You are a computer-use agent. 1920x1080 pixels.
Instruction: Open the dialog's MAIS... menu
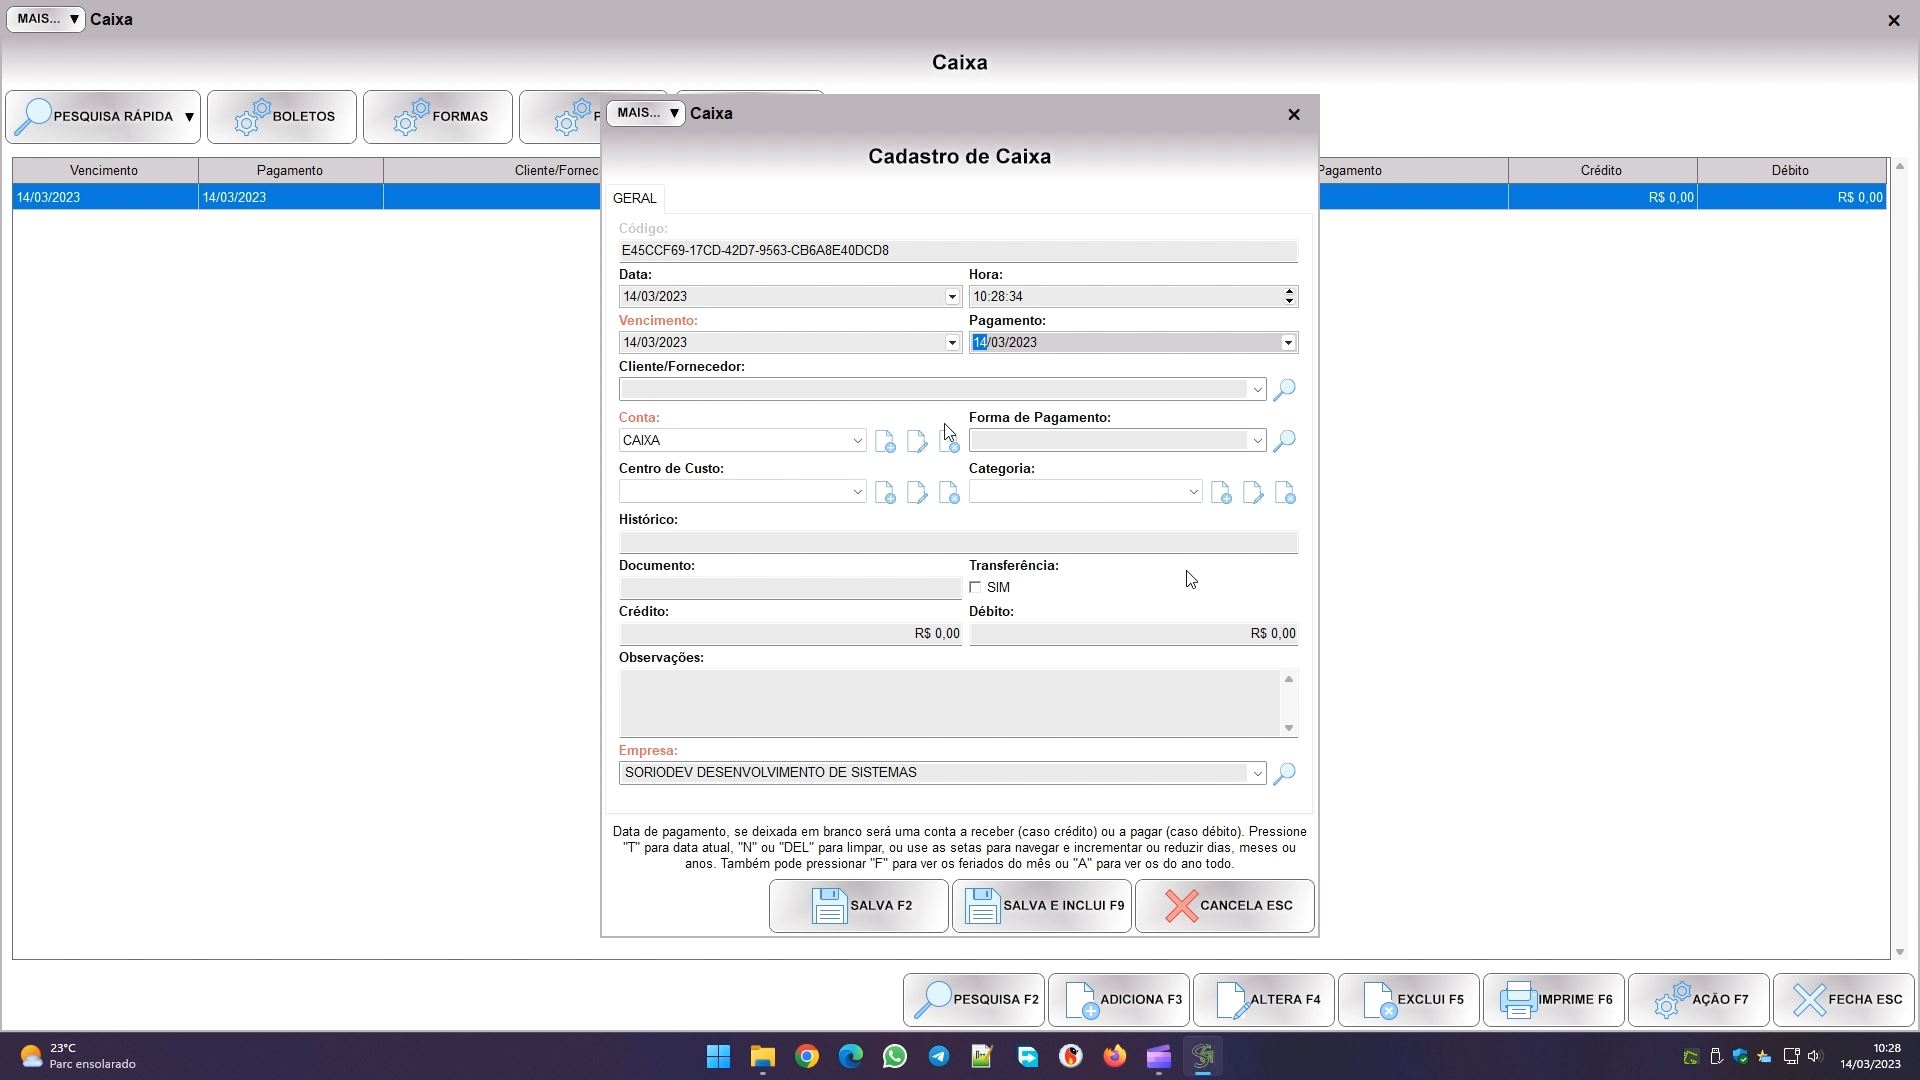(646, 113)
